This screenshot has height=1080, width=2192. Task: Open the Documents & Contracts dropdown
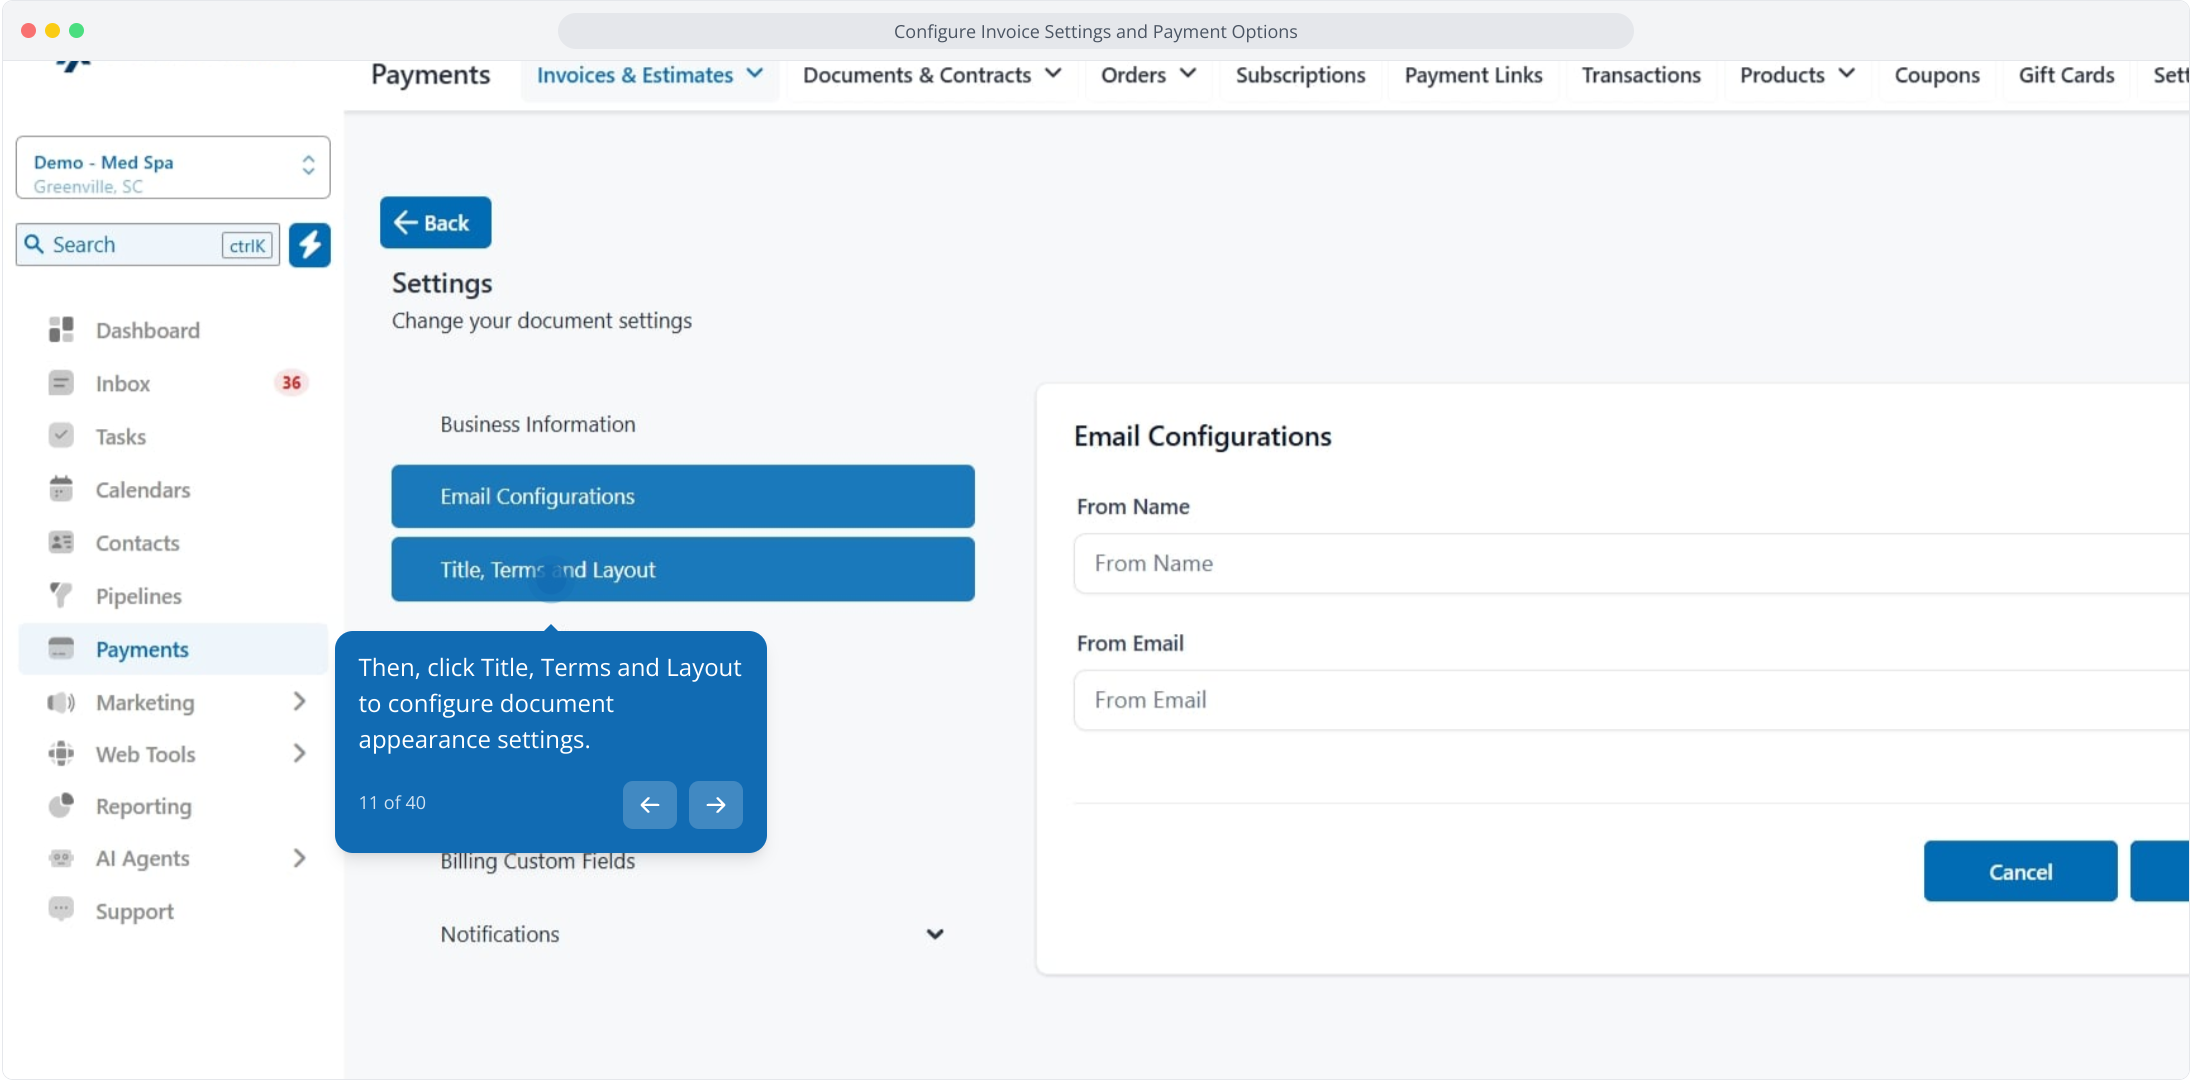point(931,75)
